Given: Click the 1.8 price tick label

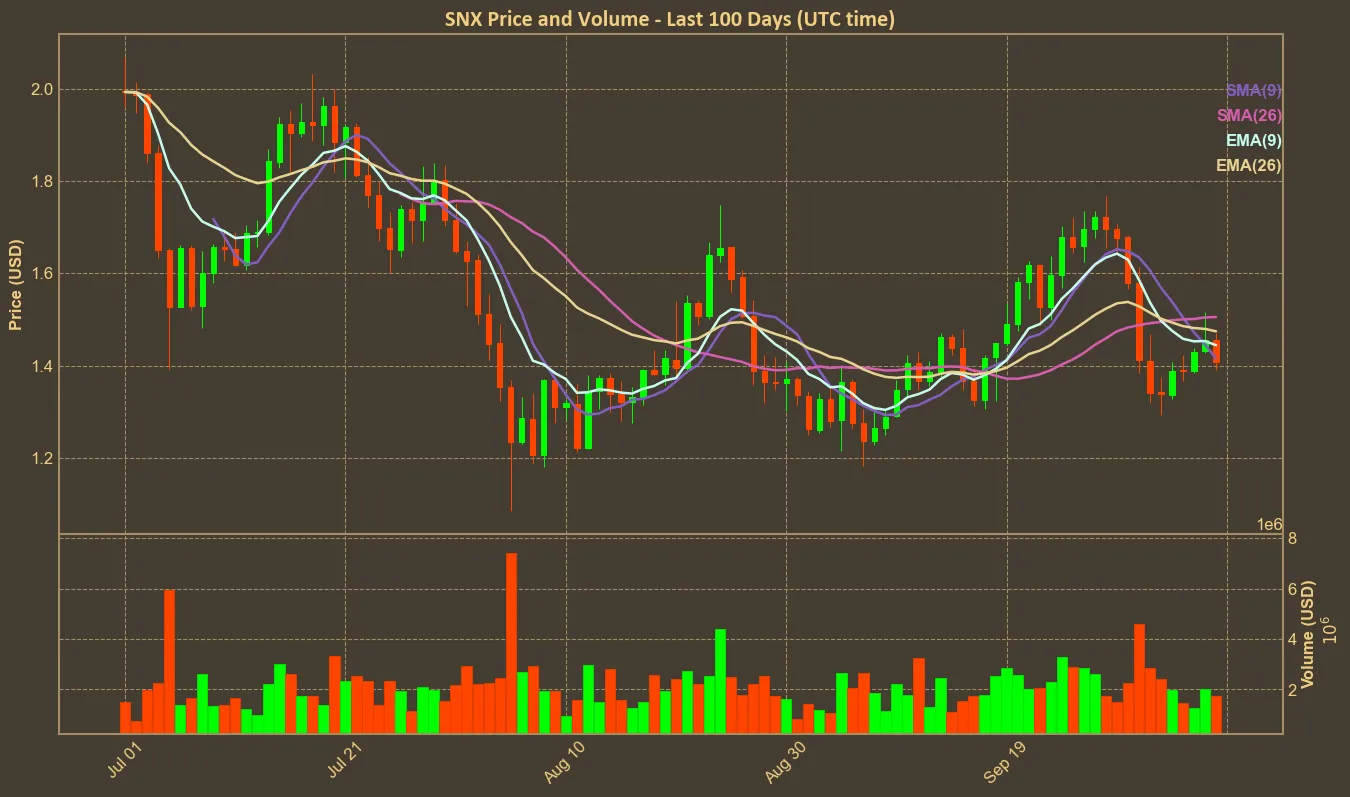Looking at the screenshot, I should point(42,182).
